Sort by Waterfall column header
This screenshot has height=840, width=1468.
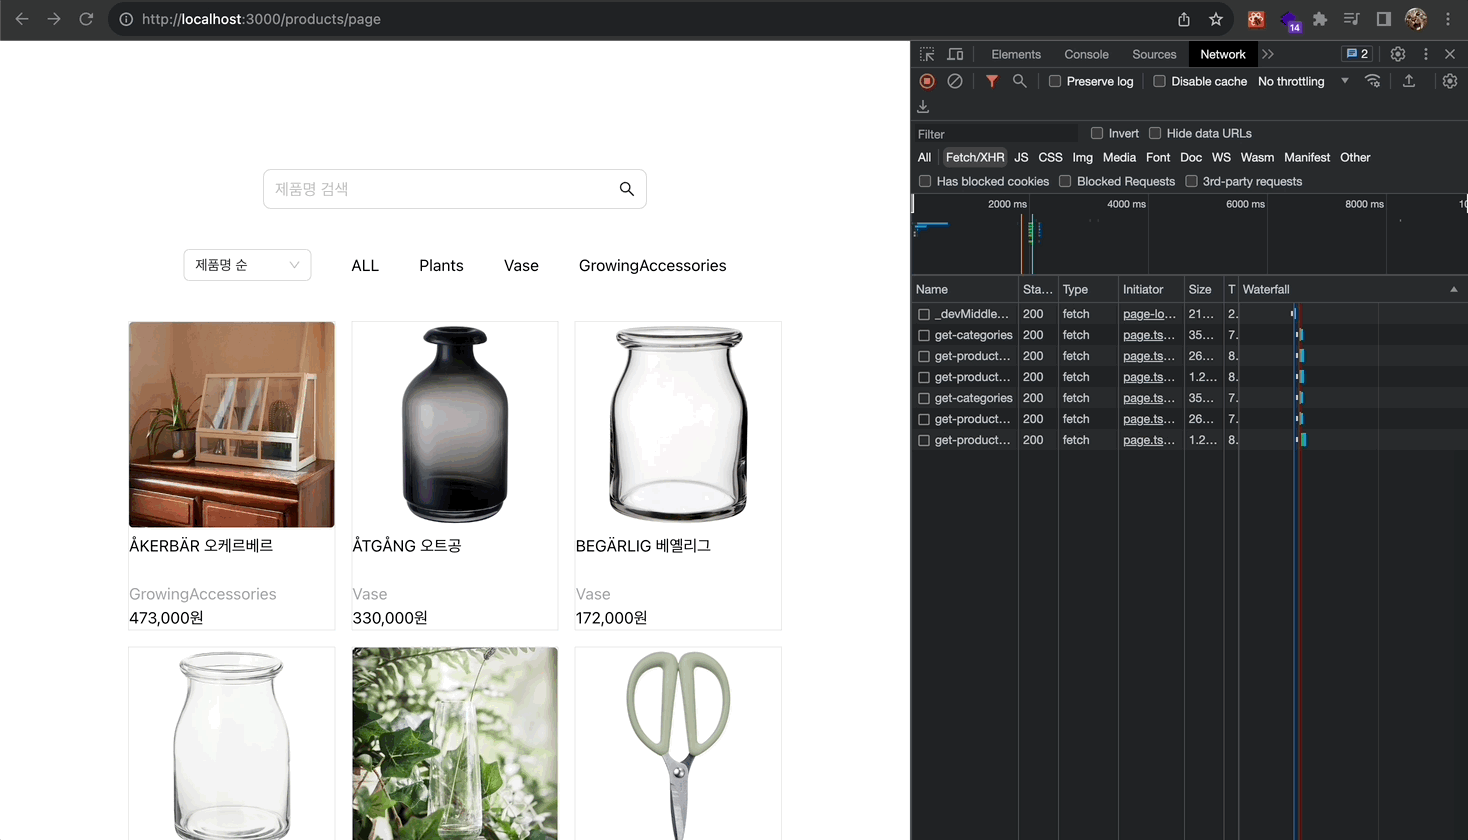tap(1352, 289)
